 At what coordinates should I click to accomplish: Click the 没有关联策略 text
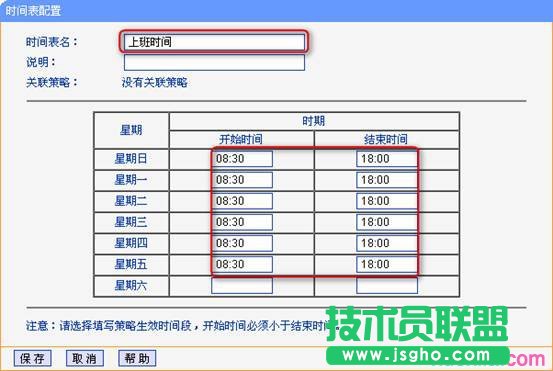154,83
